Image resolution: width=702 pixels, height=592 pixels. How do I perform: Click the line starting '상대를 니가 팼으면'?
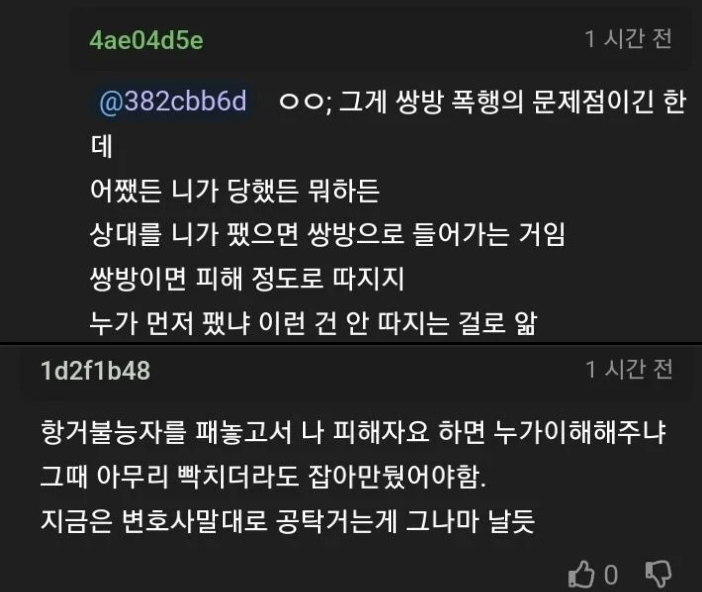[x=327, y=235]
